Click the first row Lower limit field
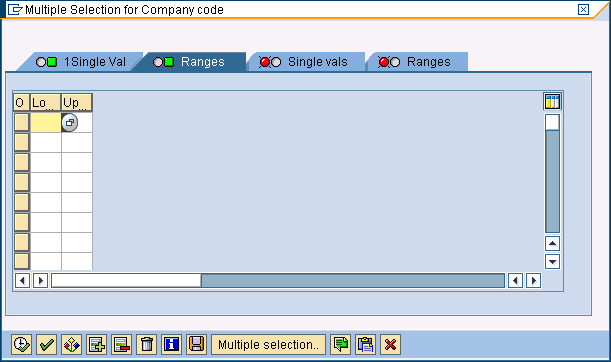The height and width of the screenshot is (362, 611). click(x=46, y=122)
